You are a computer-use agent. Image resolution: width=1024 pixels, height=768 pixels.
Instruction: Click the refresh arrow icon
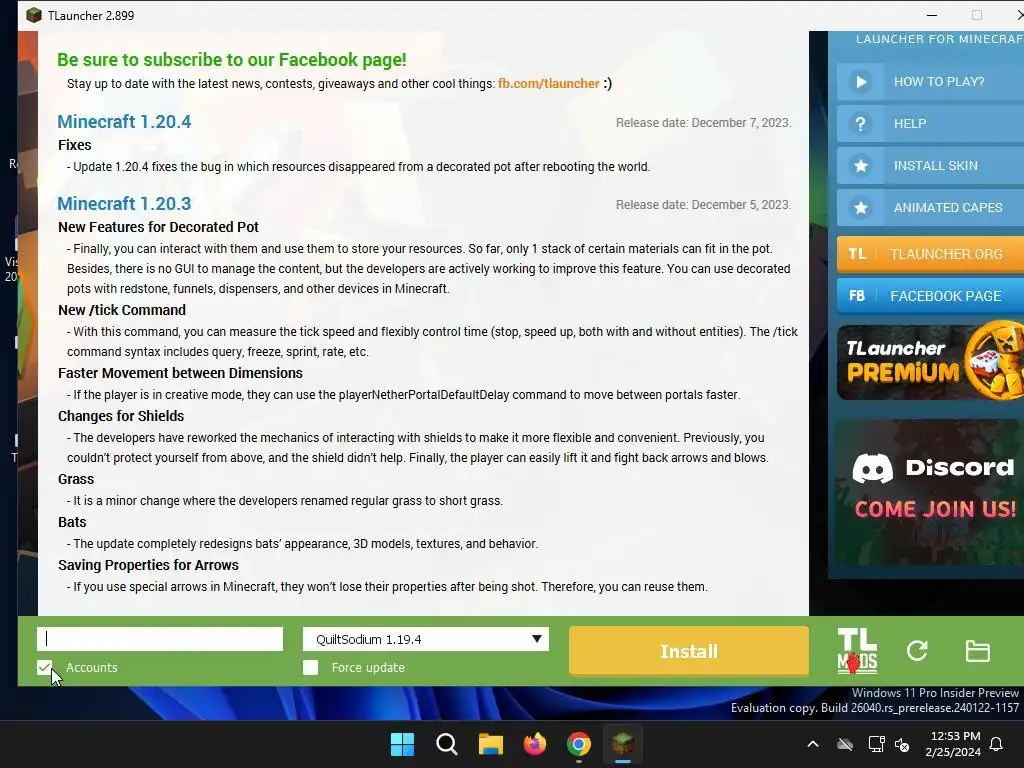(x=917, y=650)
